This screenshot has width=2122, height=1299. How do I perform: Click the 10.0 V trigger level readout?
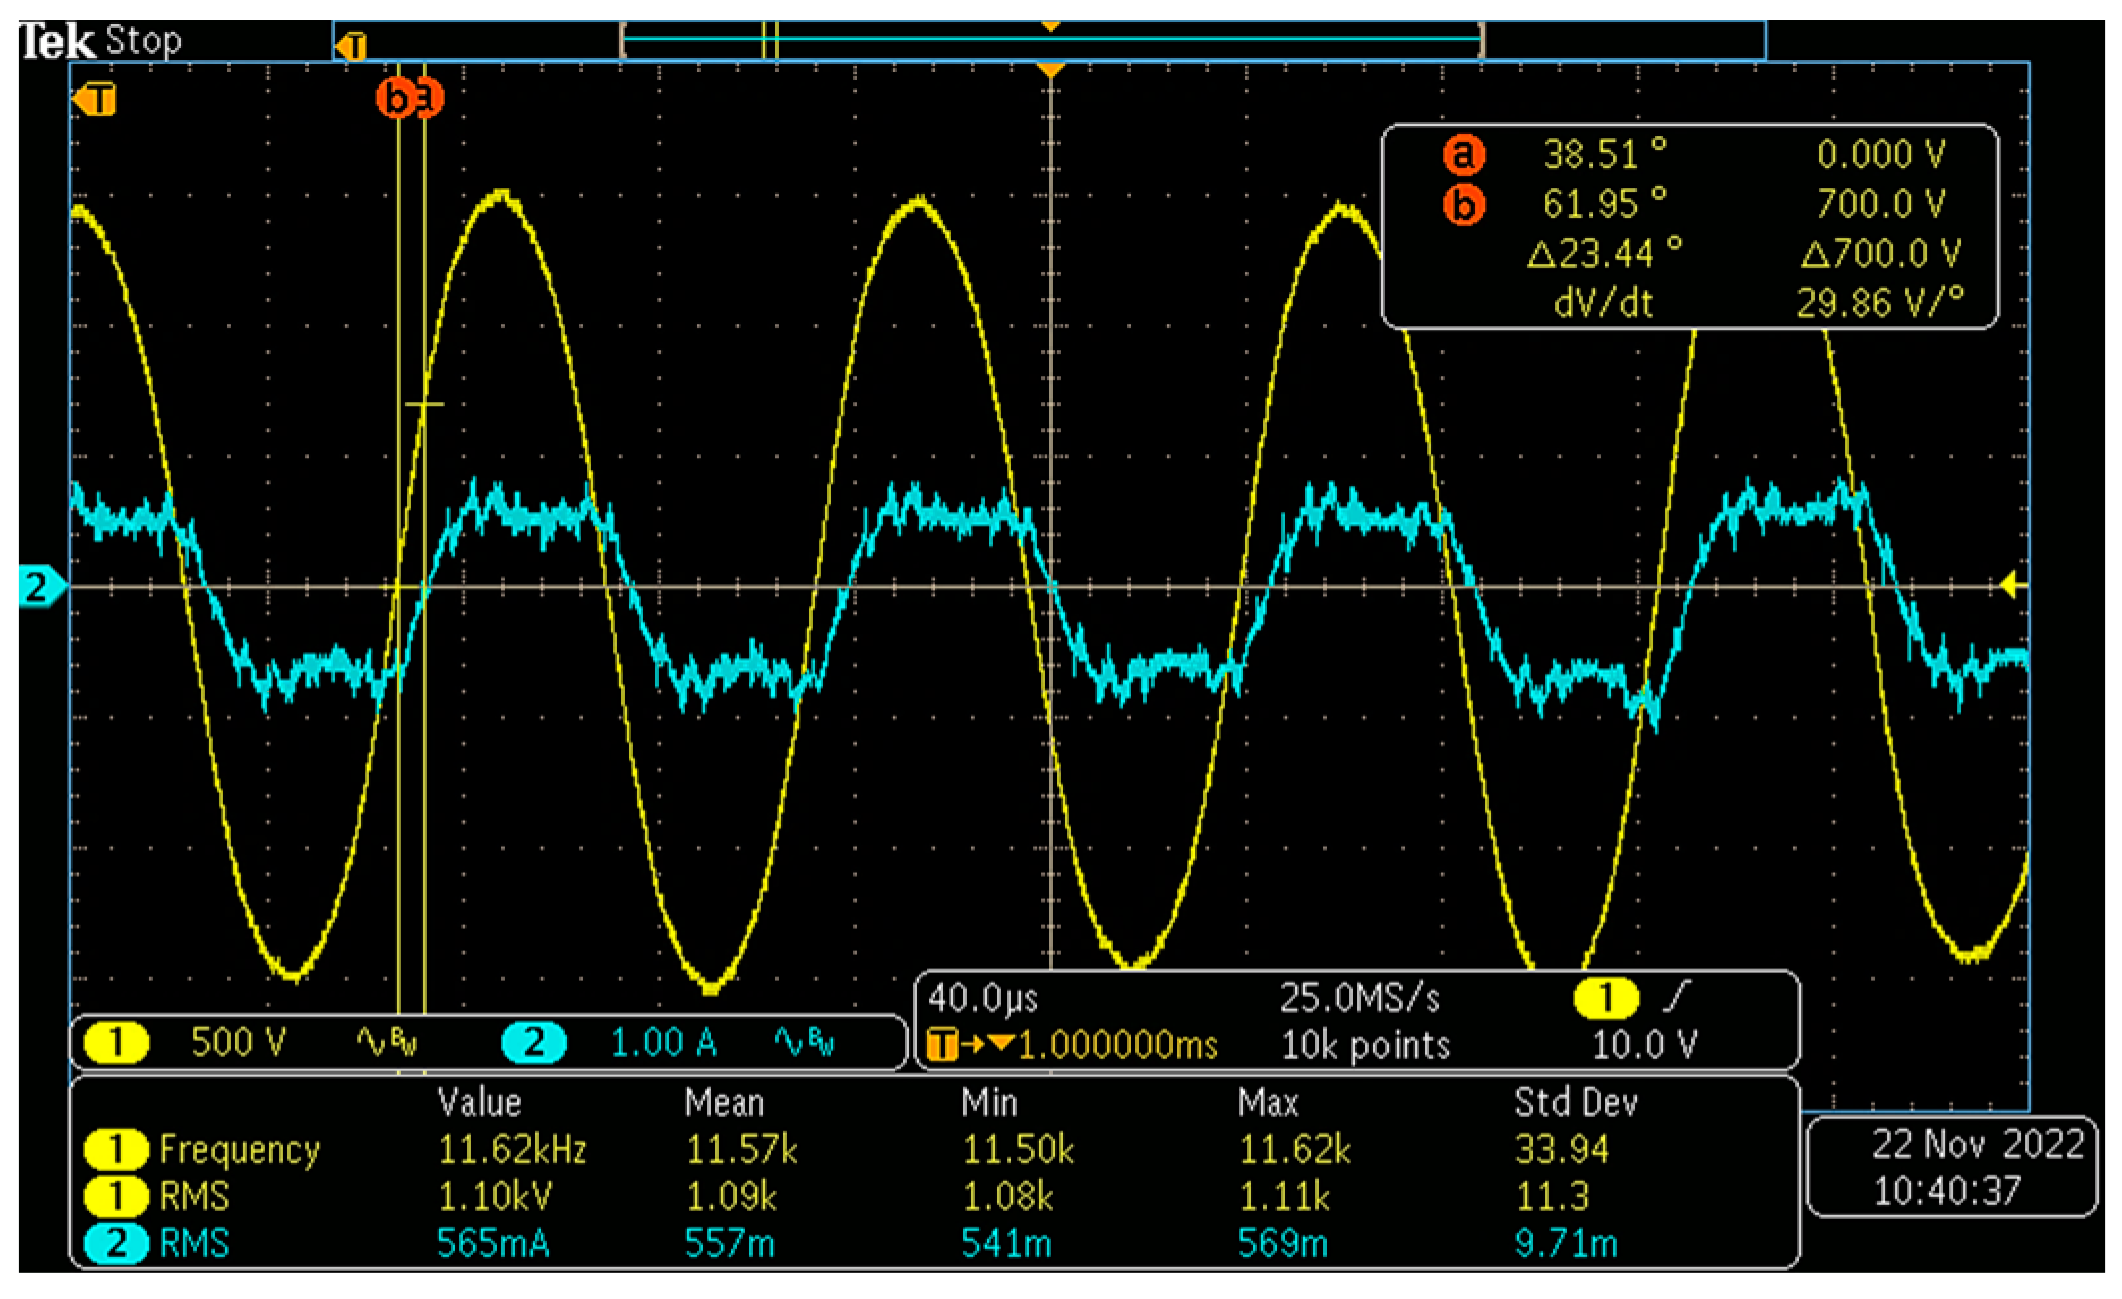pyautogui.click(x=1644, y=1045)
